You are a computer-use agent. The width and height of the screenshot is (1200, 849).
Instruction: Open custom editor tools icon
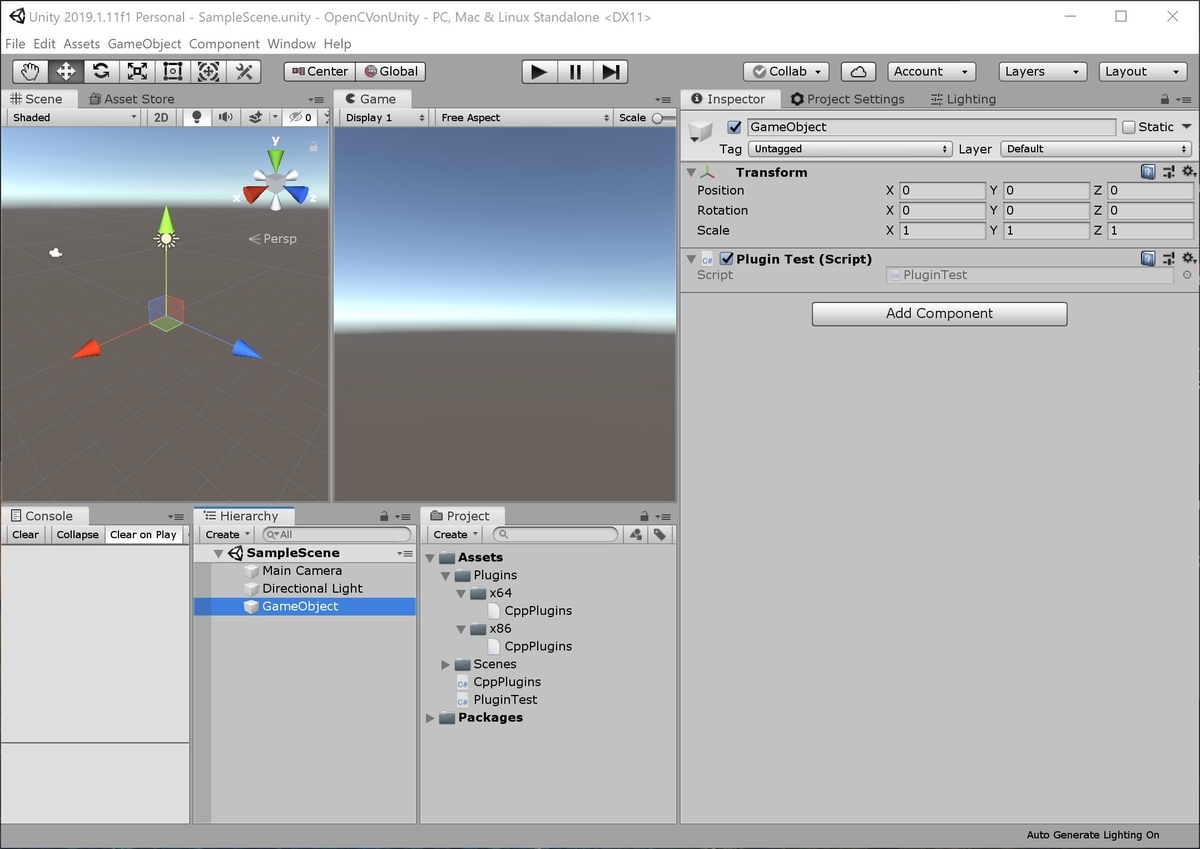[244, 71]
